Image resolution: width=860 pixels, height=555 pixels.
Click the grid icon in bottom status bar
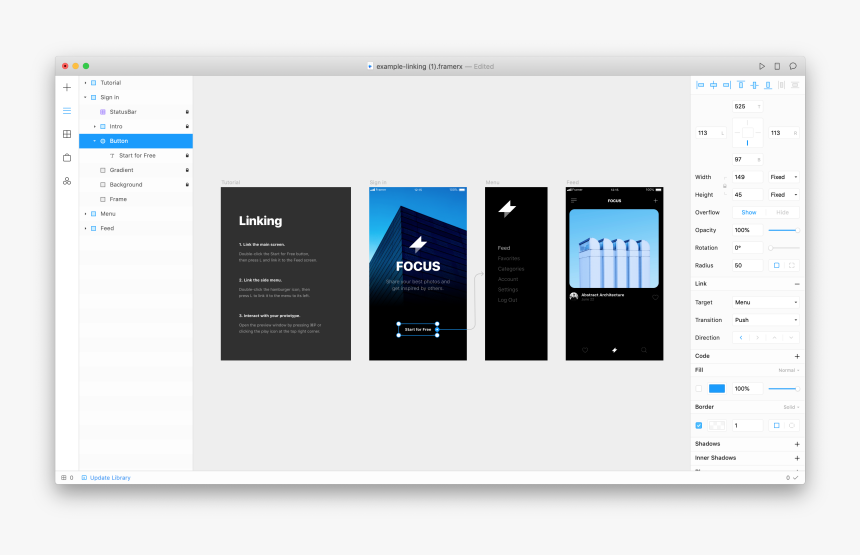pyautogui.click(x=64, y=478)
